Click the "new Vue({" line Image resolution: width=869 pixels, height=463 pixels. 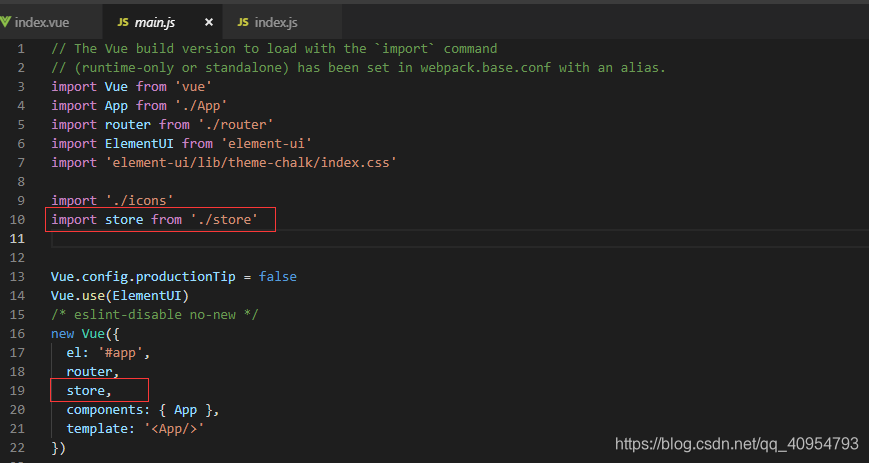coord(85,333)
